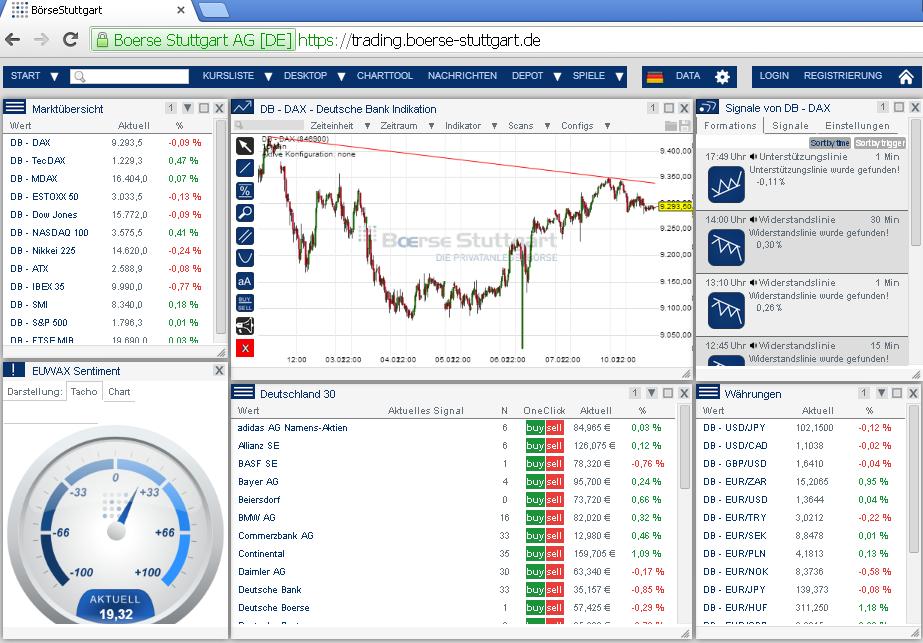Click the BUY/SELL chart tool icon
Viewport: 923px width, 643px height.
[x=244, y=304]
